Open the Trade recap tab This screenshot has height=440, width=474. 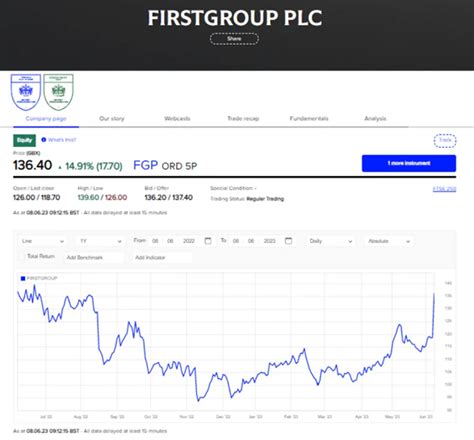coord(243,119)
